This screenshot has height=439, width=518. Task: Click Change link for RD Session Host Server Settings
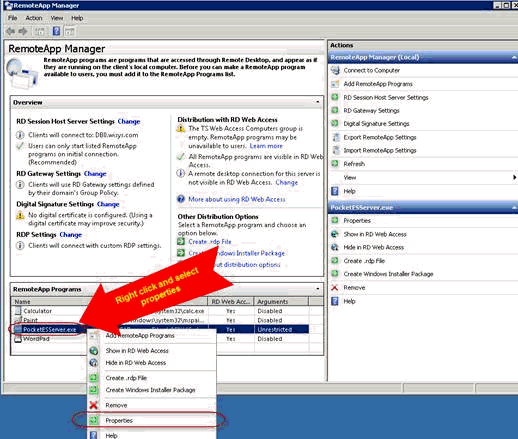click(x=129, y=121)
